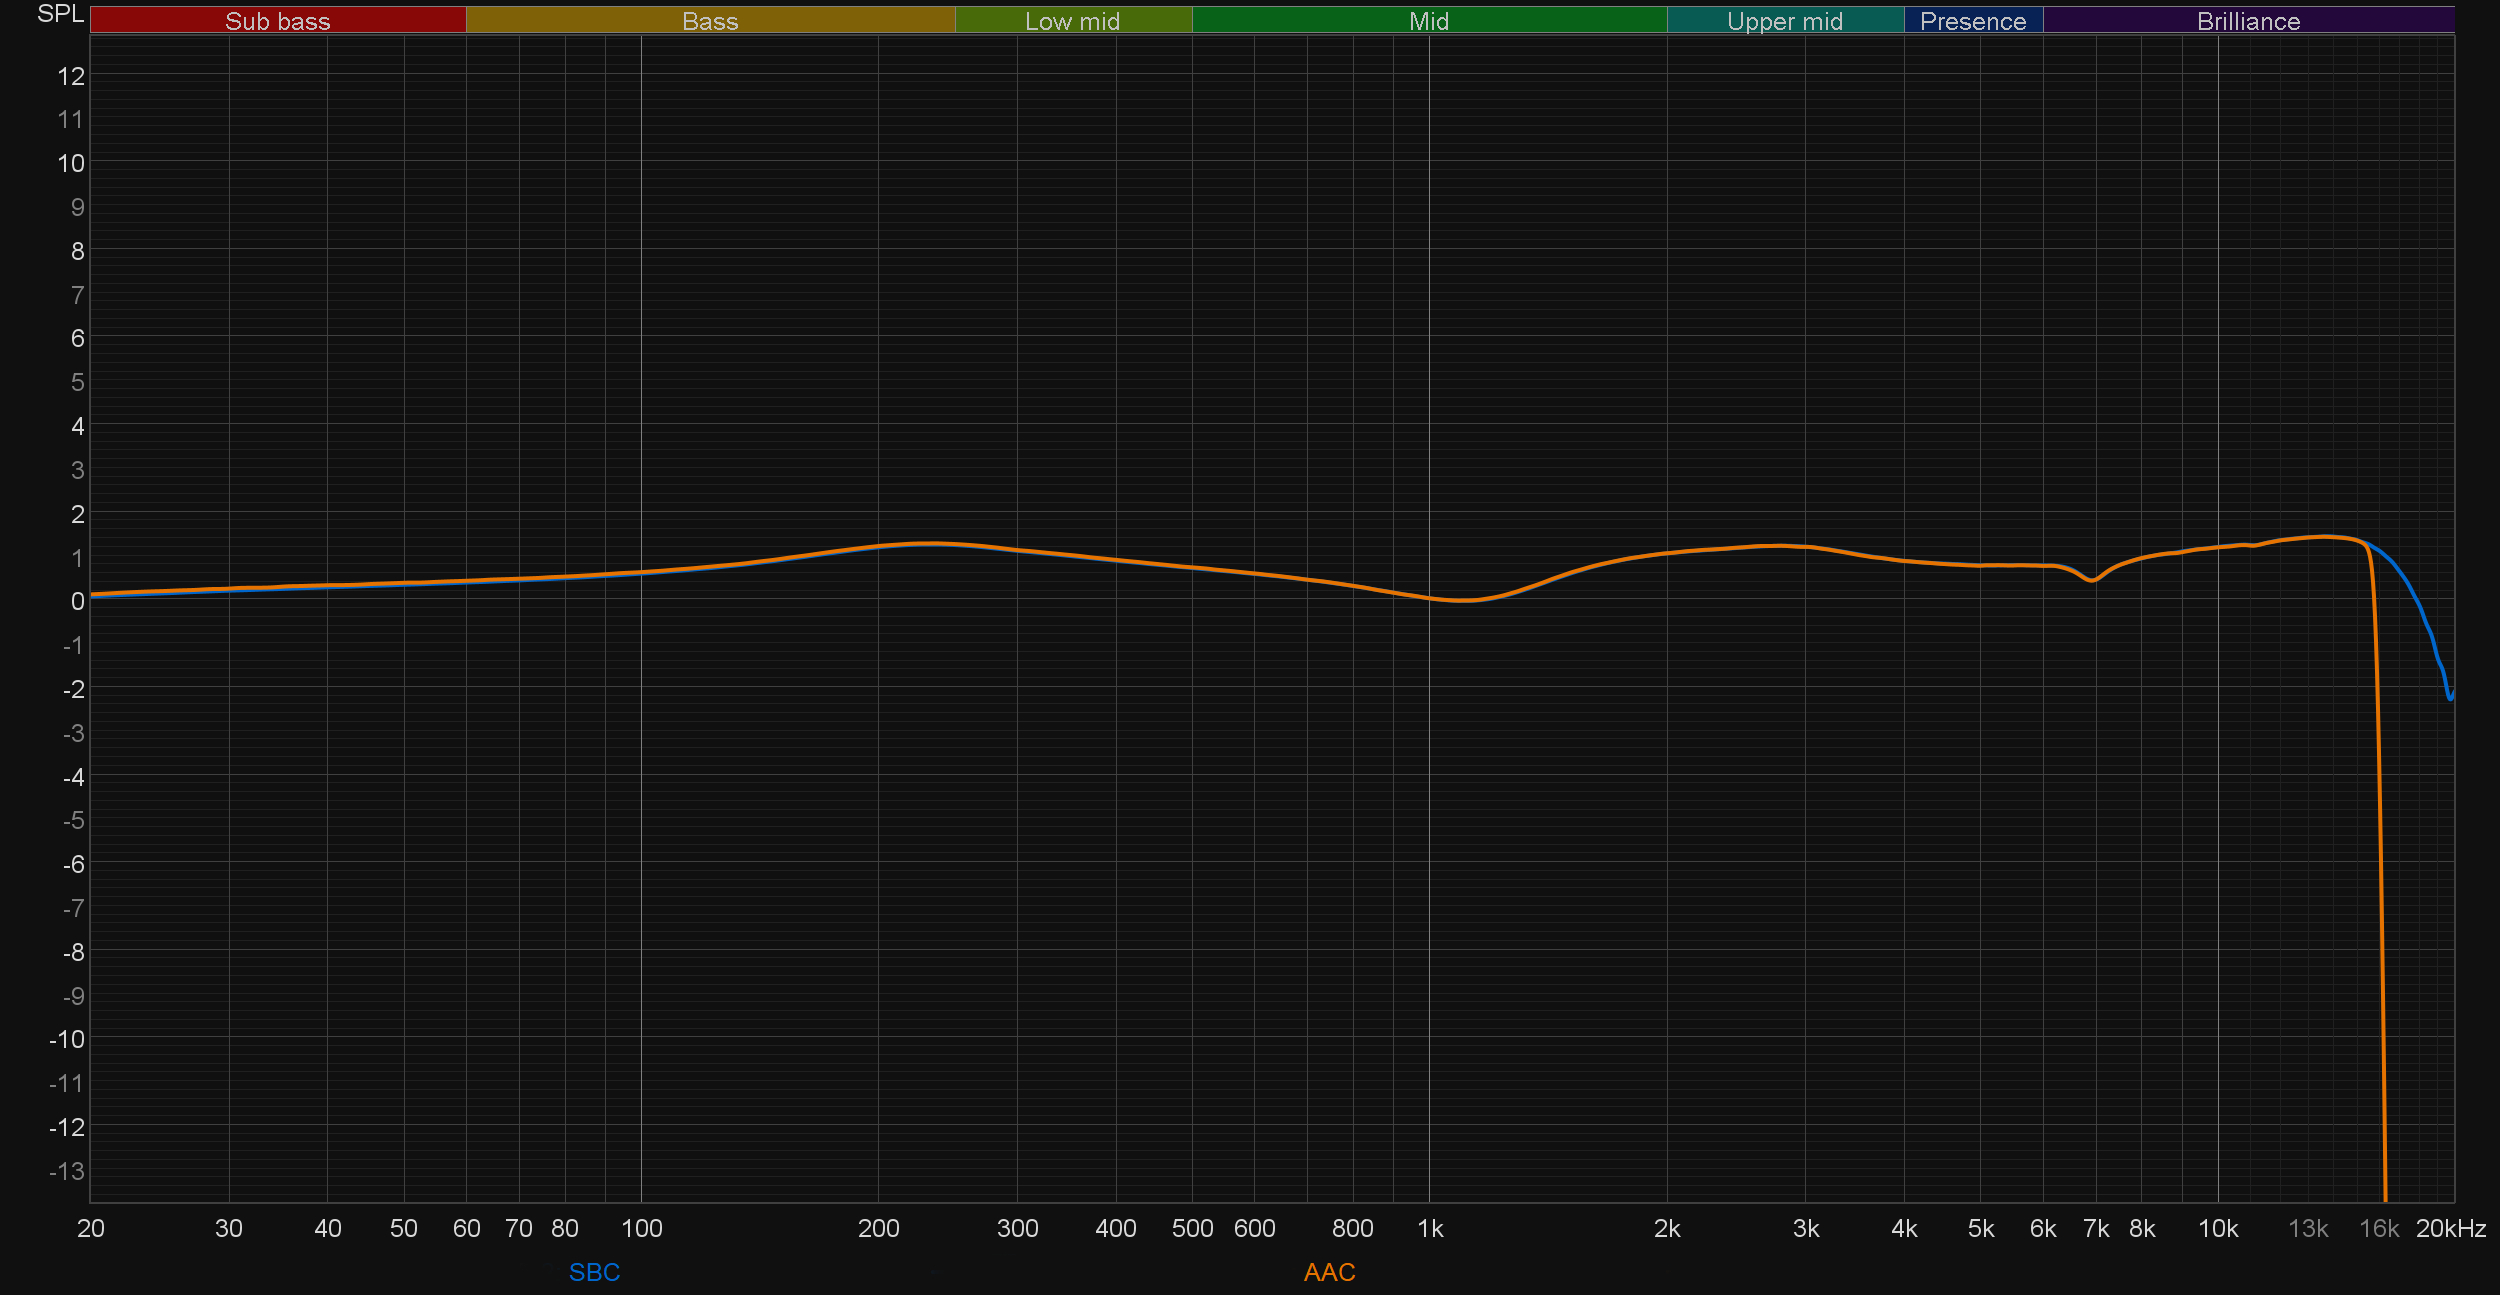Toggle the SBC legend entry

(x=594, y=1272)
